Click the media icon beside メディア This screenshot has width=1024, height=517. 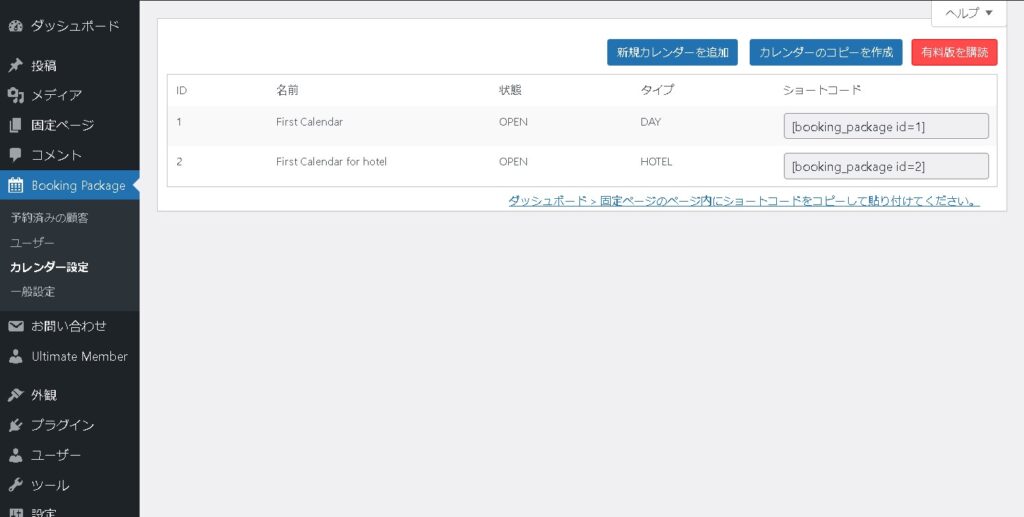[x=15, y=96]
